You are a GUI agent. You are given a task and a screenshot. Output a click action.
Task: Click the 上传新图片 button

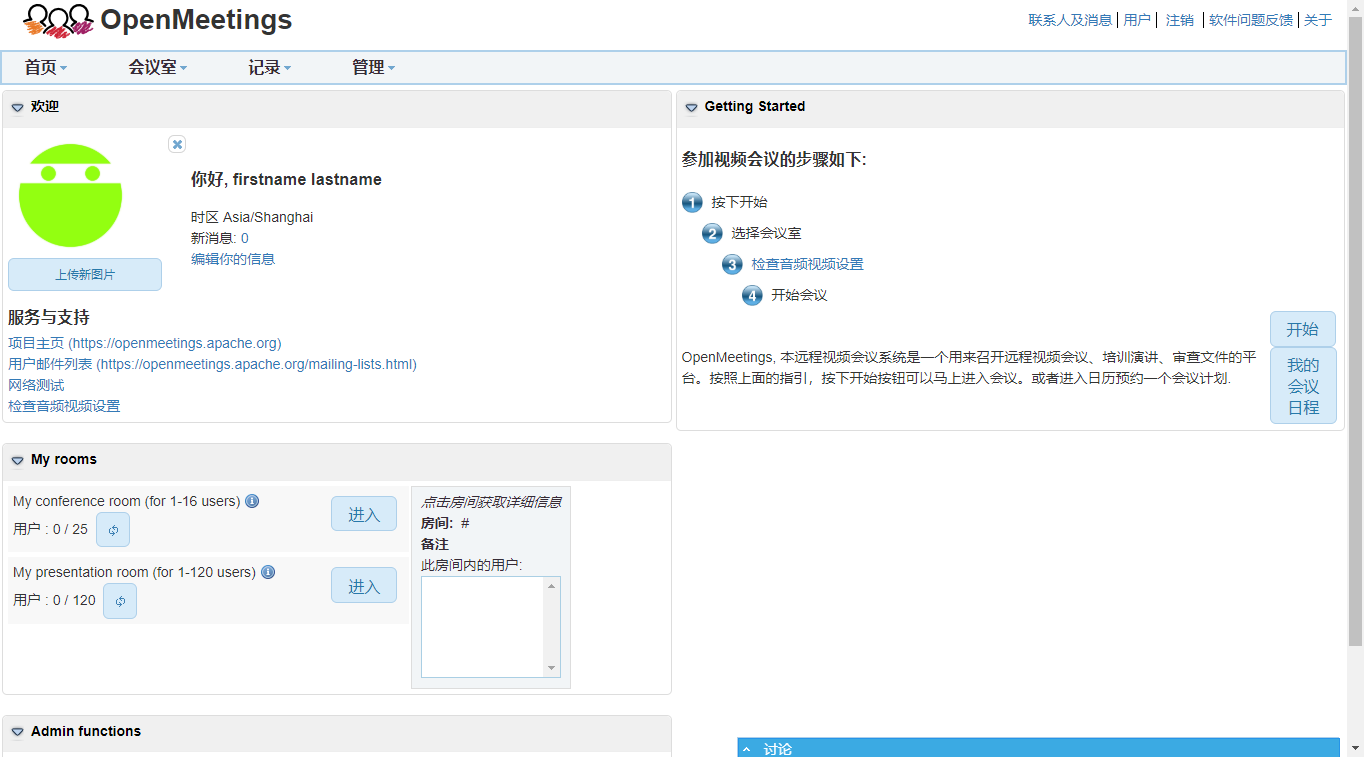tap(85, 275)
